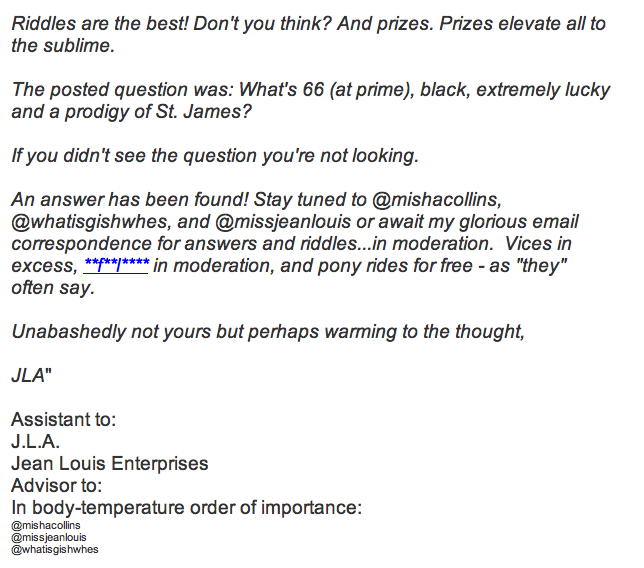Image resolution: width=644 pixels, height=568 pixels.
Task: Click the italic @whatisgishwhes mention in paragraph
Action: tap(90, 222)
